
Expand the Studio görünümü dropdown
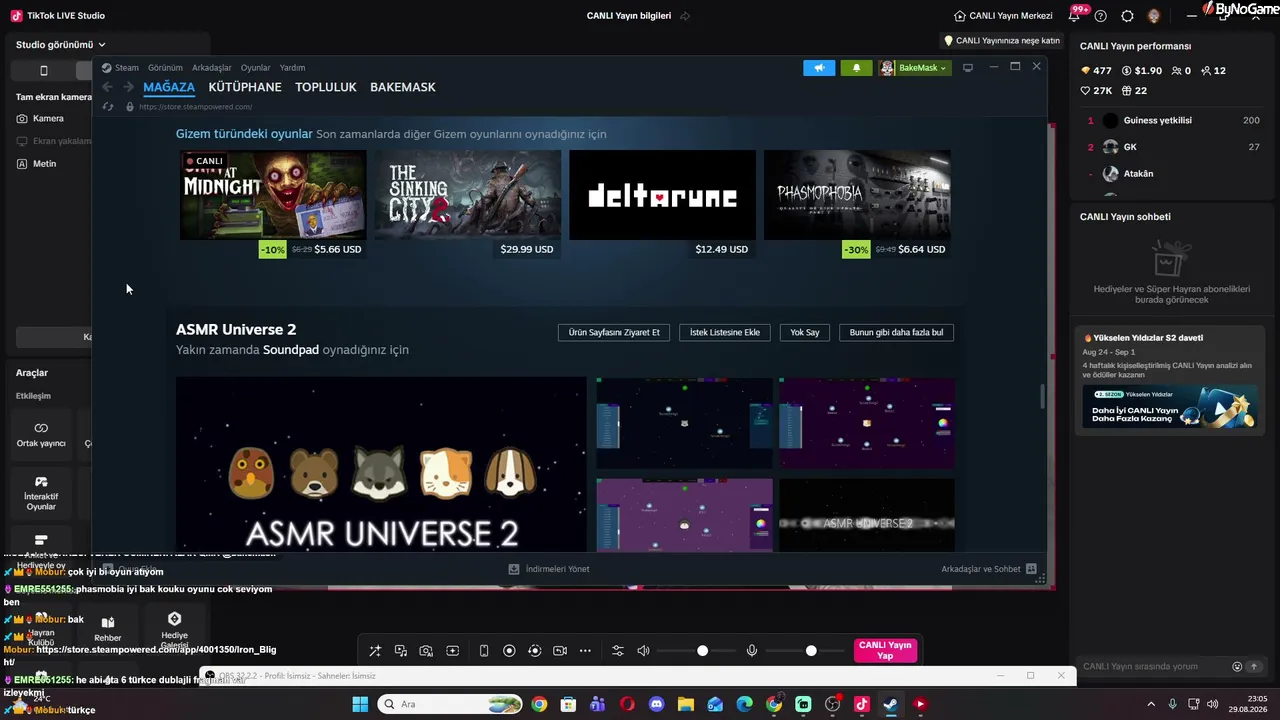(x=61, y=45)
